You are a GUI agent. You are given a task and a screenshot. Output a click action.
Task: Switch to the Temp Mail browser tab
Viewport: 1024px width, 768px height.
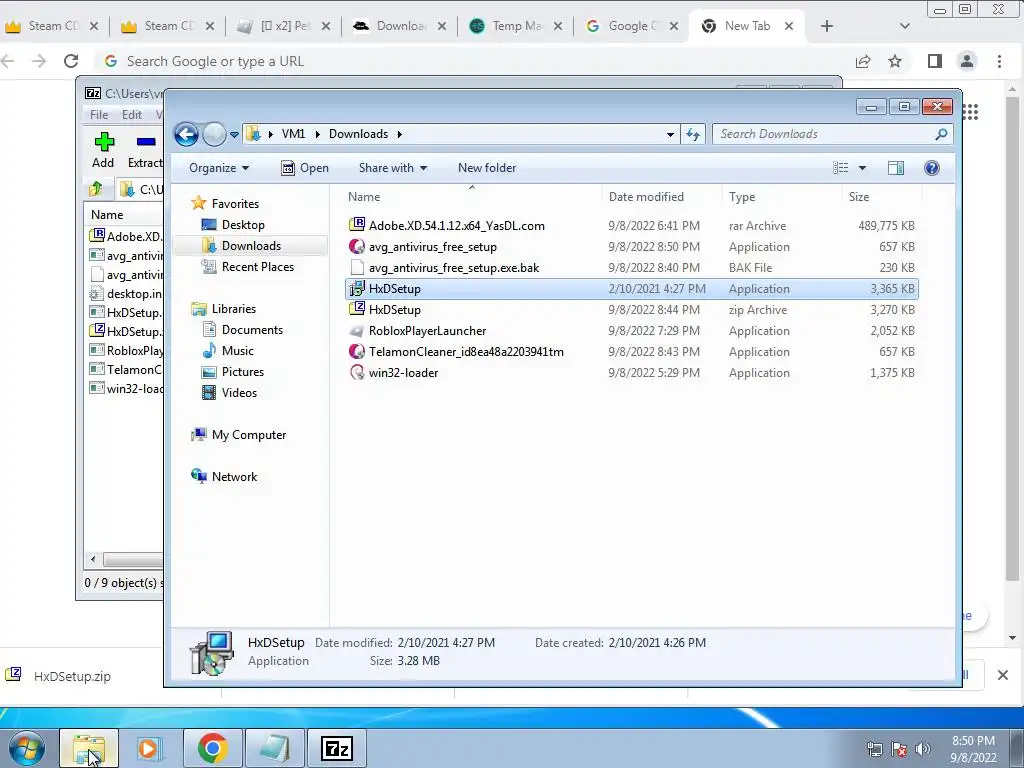pyautogui.click(x=515, y=26)
